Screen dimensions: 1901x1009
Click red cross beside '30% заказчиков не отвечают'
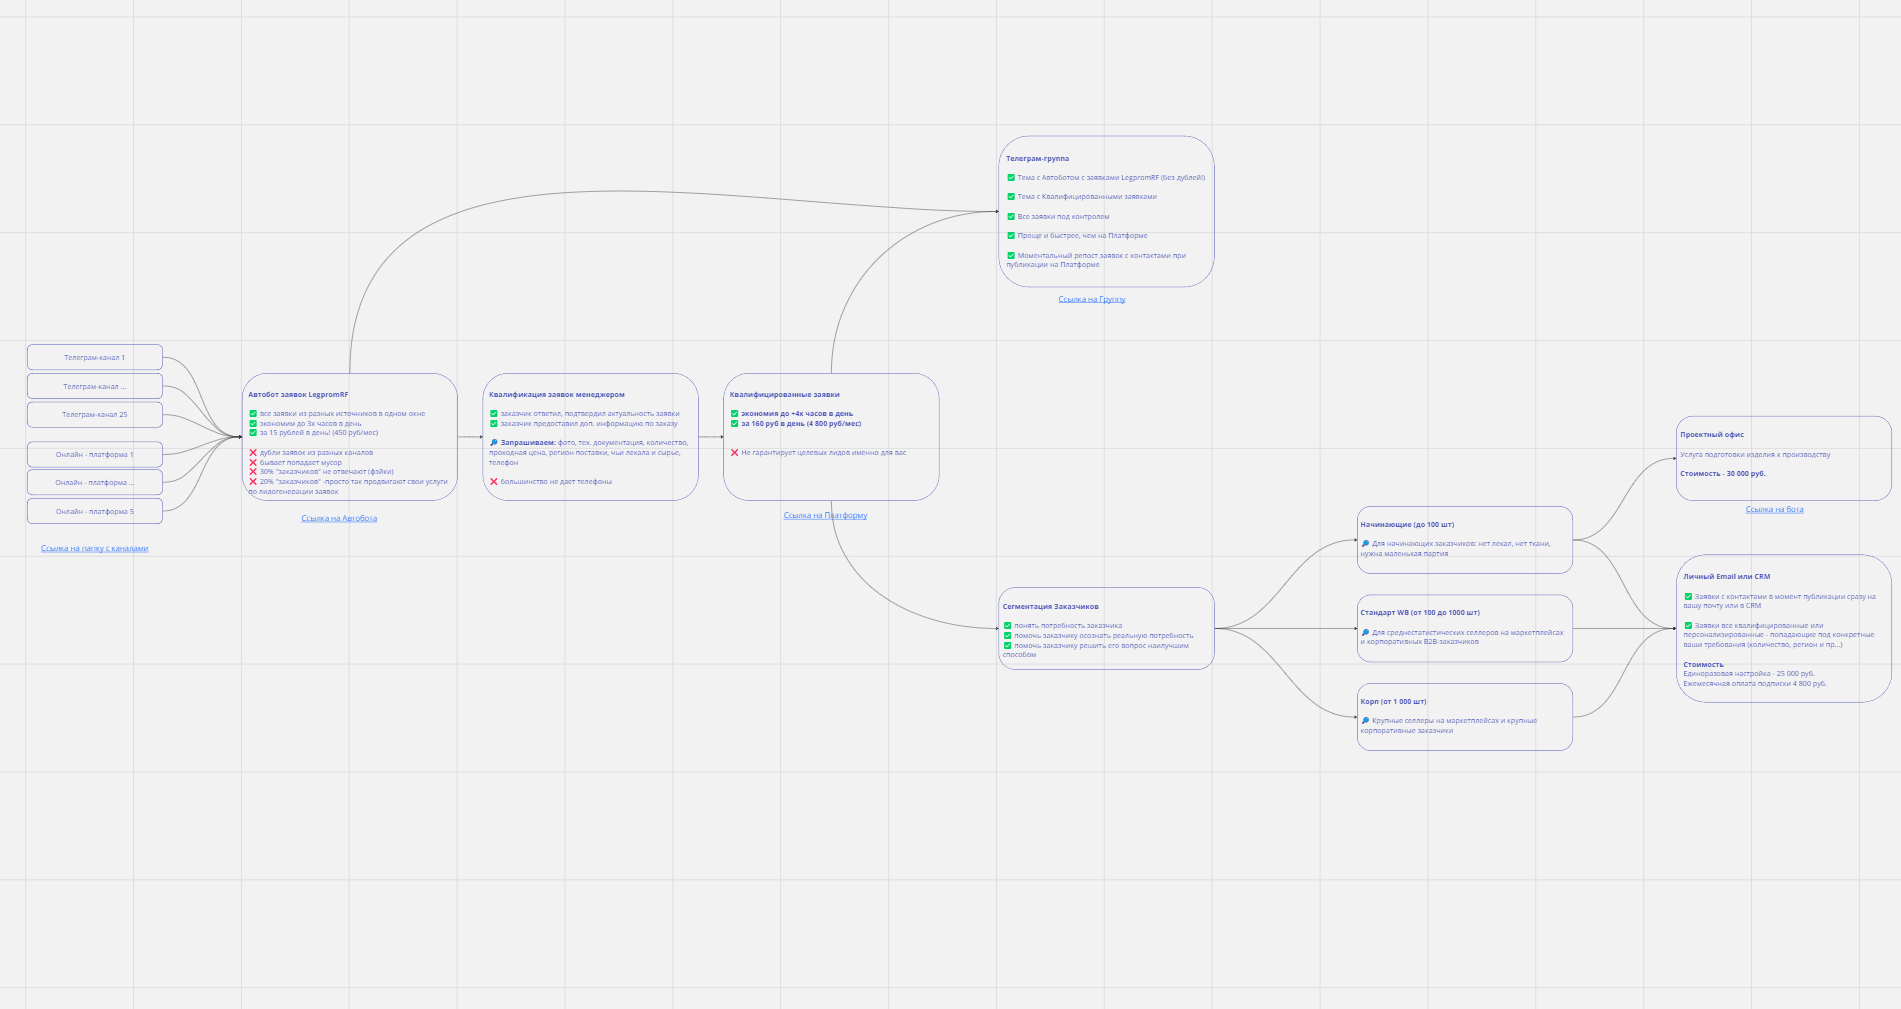(253, 472)
